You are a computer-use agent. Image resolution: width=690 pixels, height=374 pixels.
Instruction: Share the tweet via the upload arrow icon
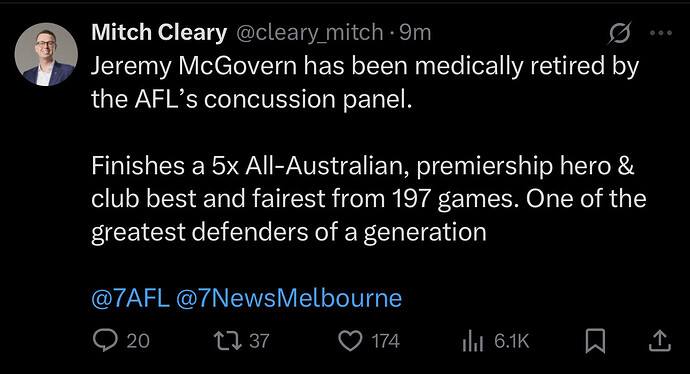(x=660, y=341)
